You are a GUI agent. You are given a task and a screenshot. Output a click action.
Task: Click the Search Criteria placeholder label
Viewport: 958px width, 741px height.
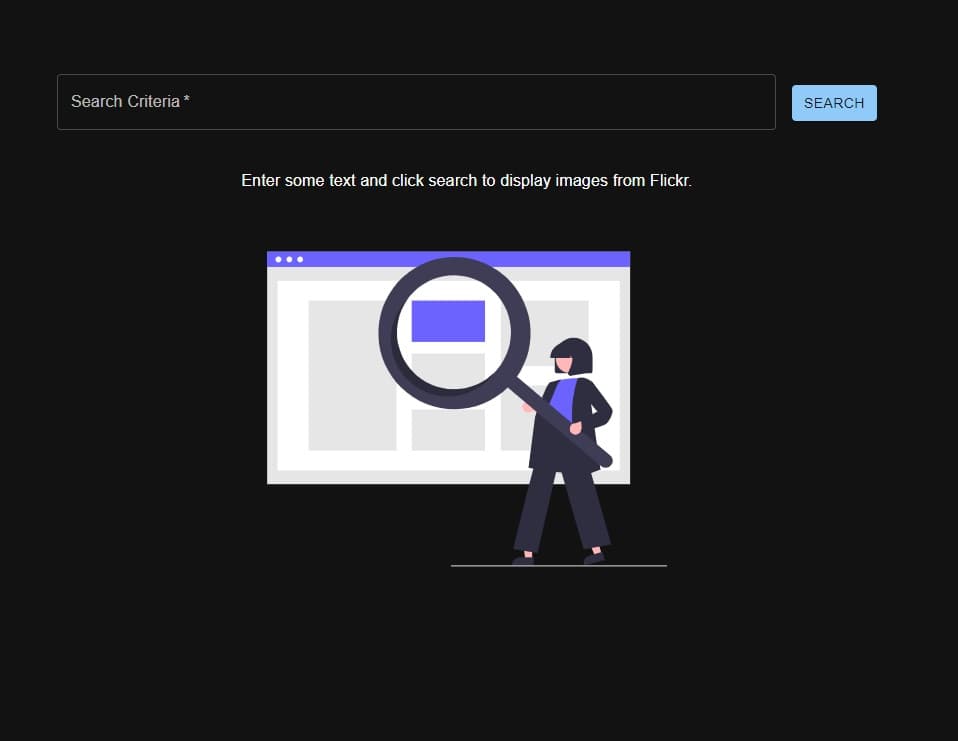pos(122,101)
